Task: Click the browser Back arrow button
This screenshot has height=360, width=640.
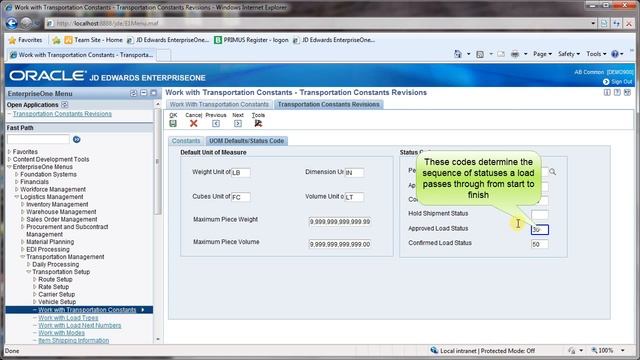Action: click(x=11, y=23)
